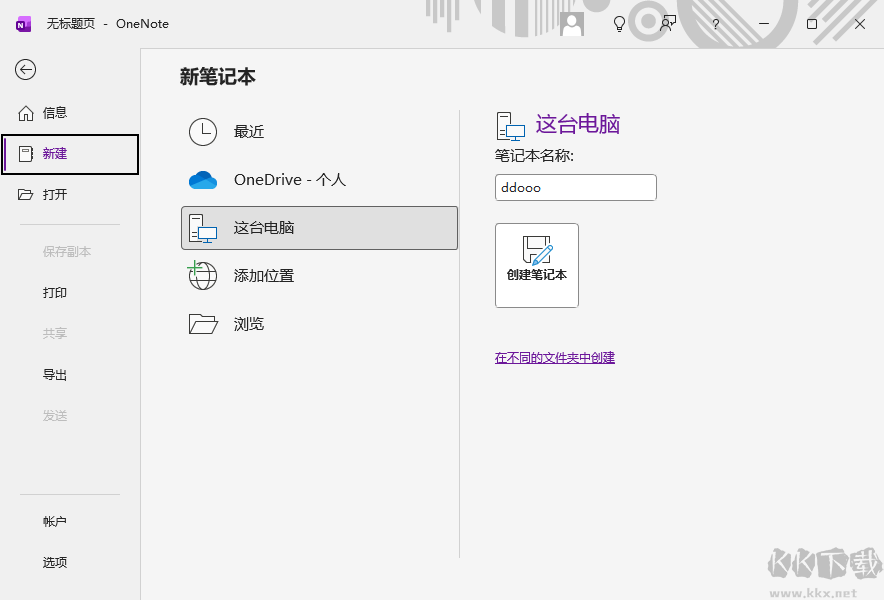Click the 添加位置 globe icon
Screen dimensions: 884x600
tap(202, 275)
